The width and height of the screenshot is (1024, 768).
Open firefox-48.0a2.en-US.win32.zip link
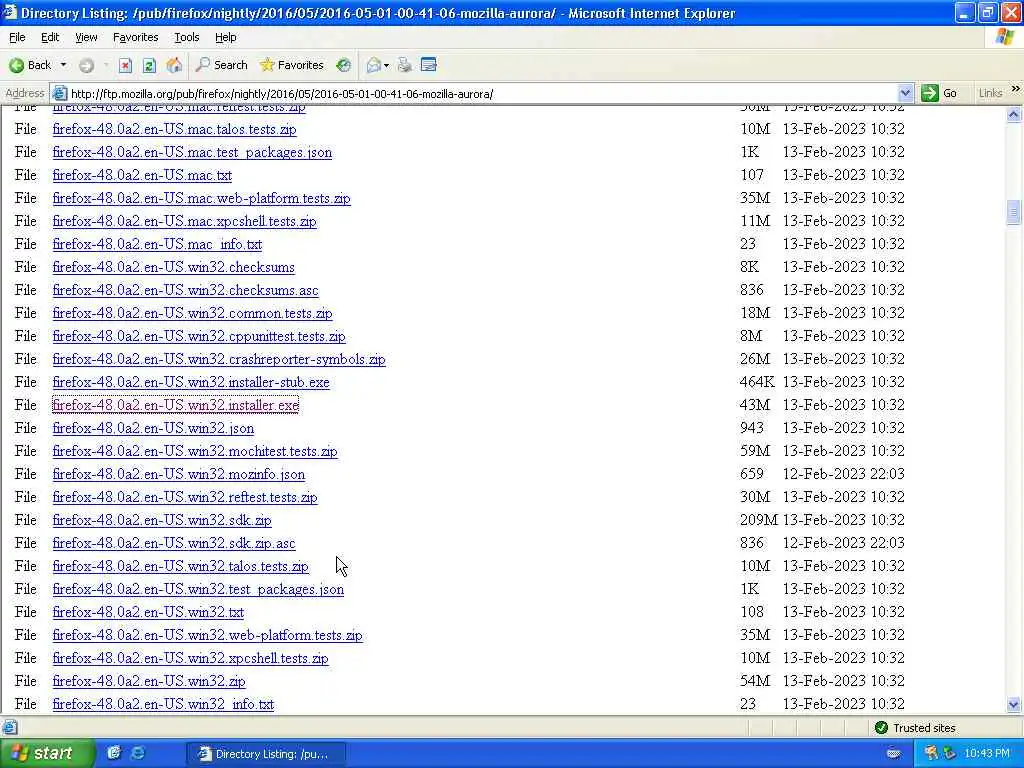click(149, 681)
